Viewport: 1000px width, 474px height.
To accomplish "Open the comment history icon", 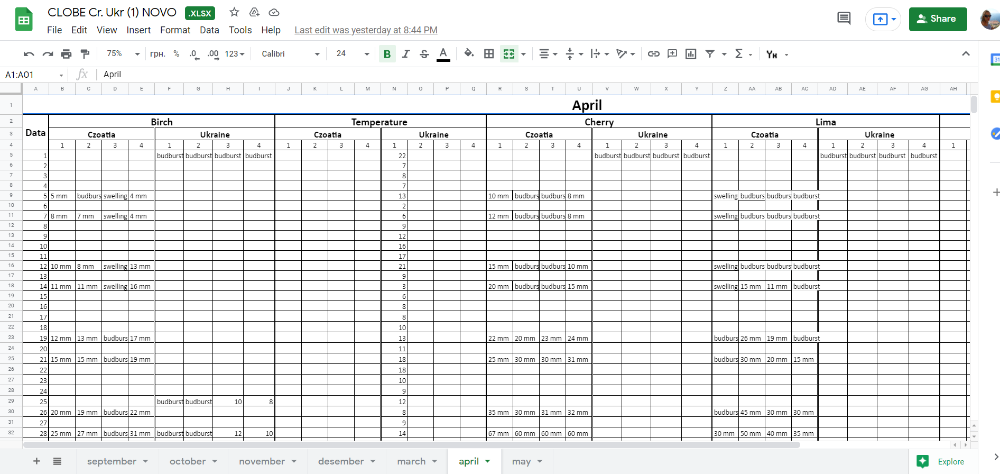I will point(844,18).
